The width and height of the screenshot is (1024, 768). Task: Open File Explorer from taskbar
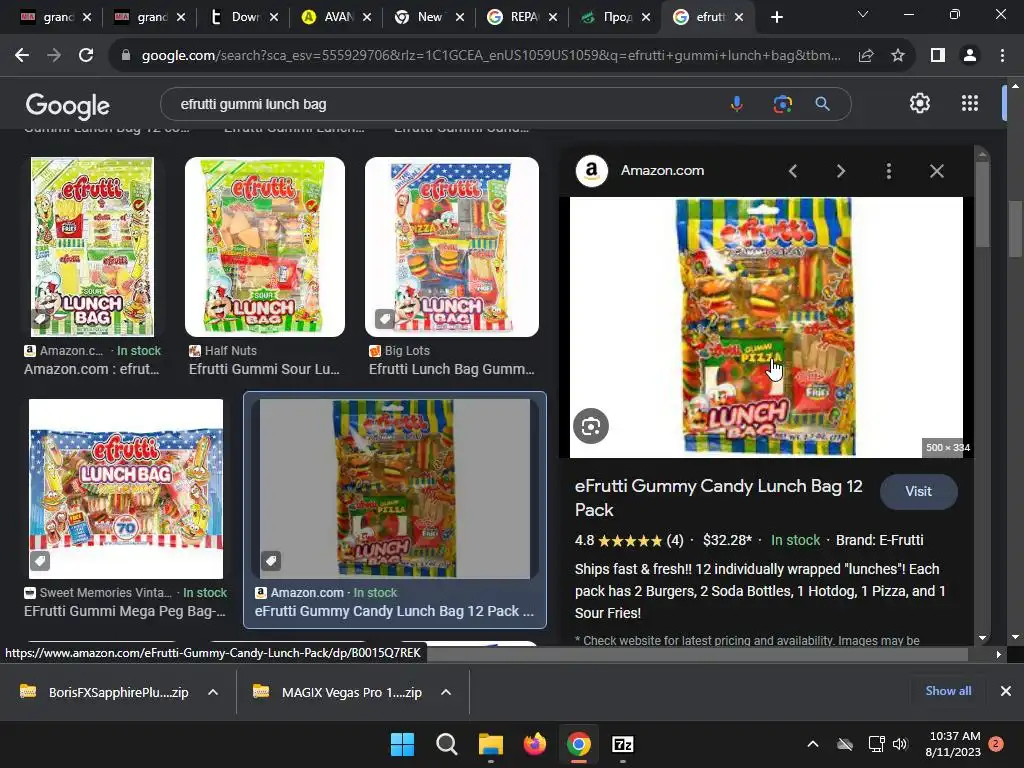[490, 744]
